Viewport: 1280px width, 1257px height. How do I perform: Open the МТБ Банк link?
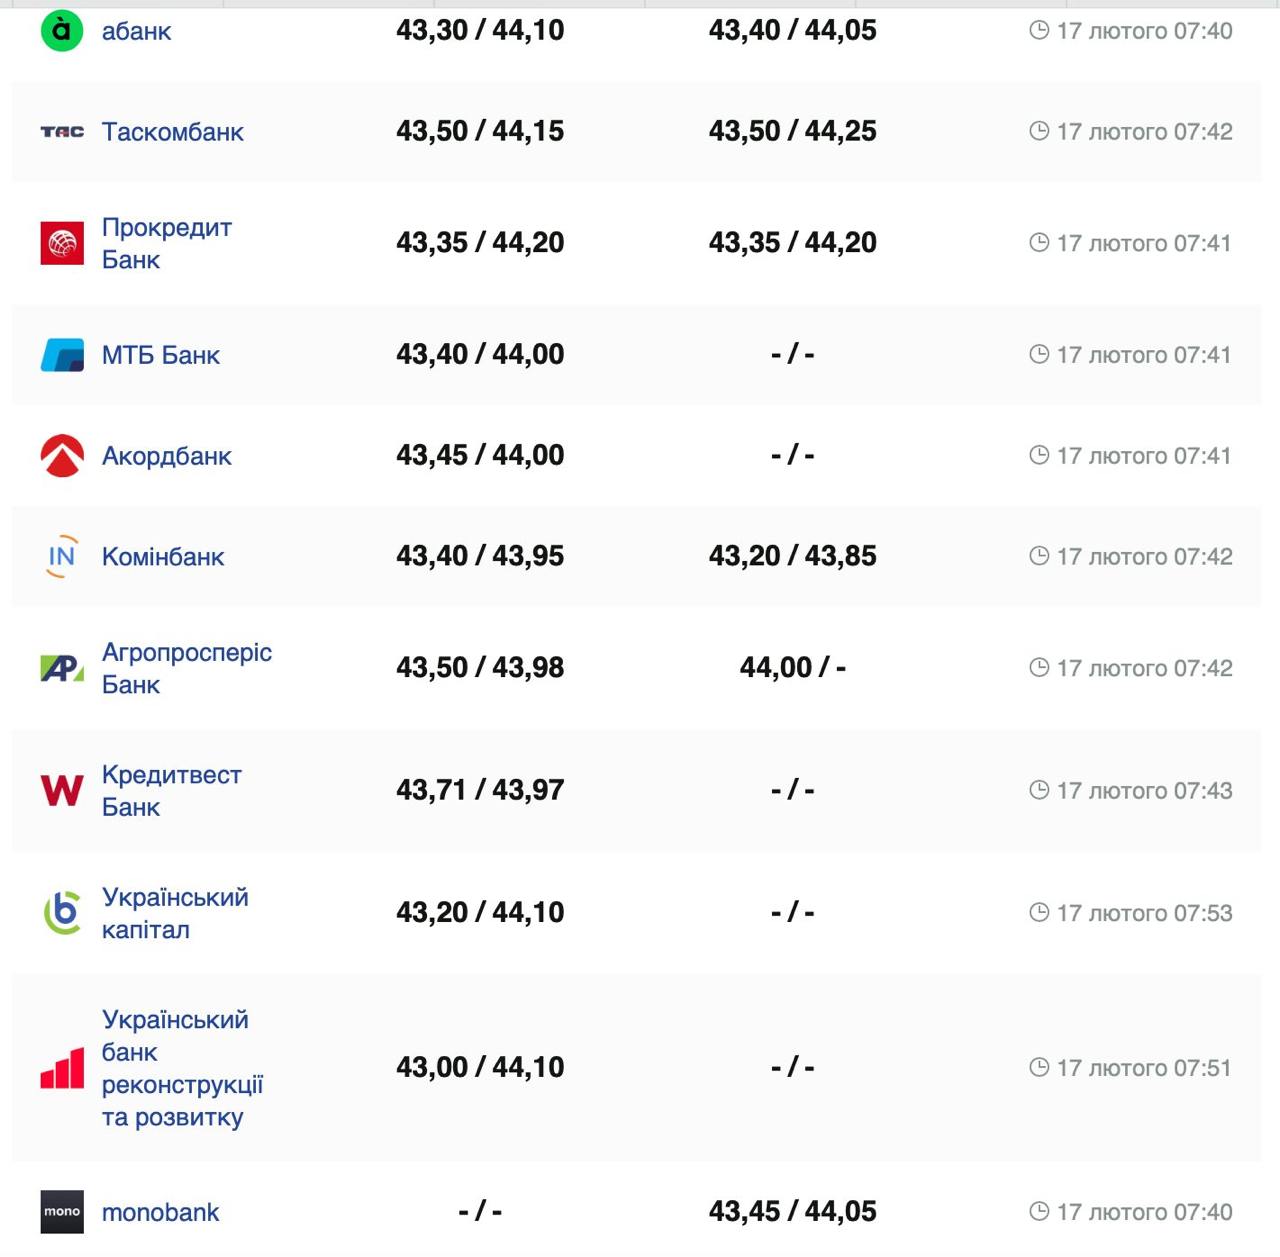click(x=160, y=355)
